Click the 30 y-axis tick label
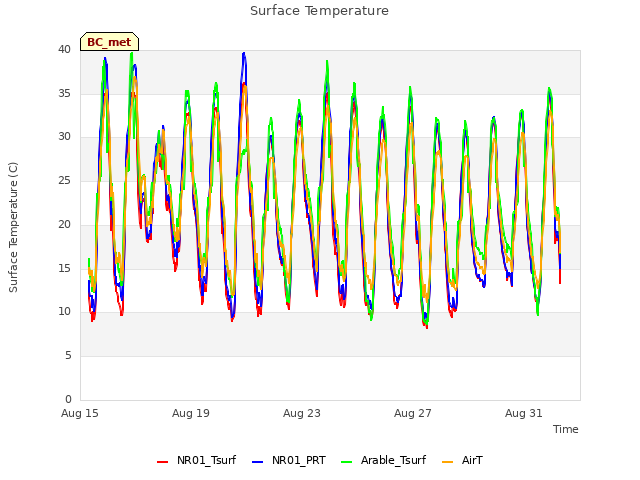Image resolution: width=640 pixels, height=480 pixels. (64, 137)
